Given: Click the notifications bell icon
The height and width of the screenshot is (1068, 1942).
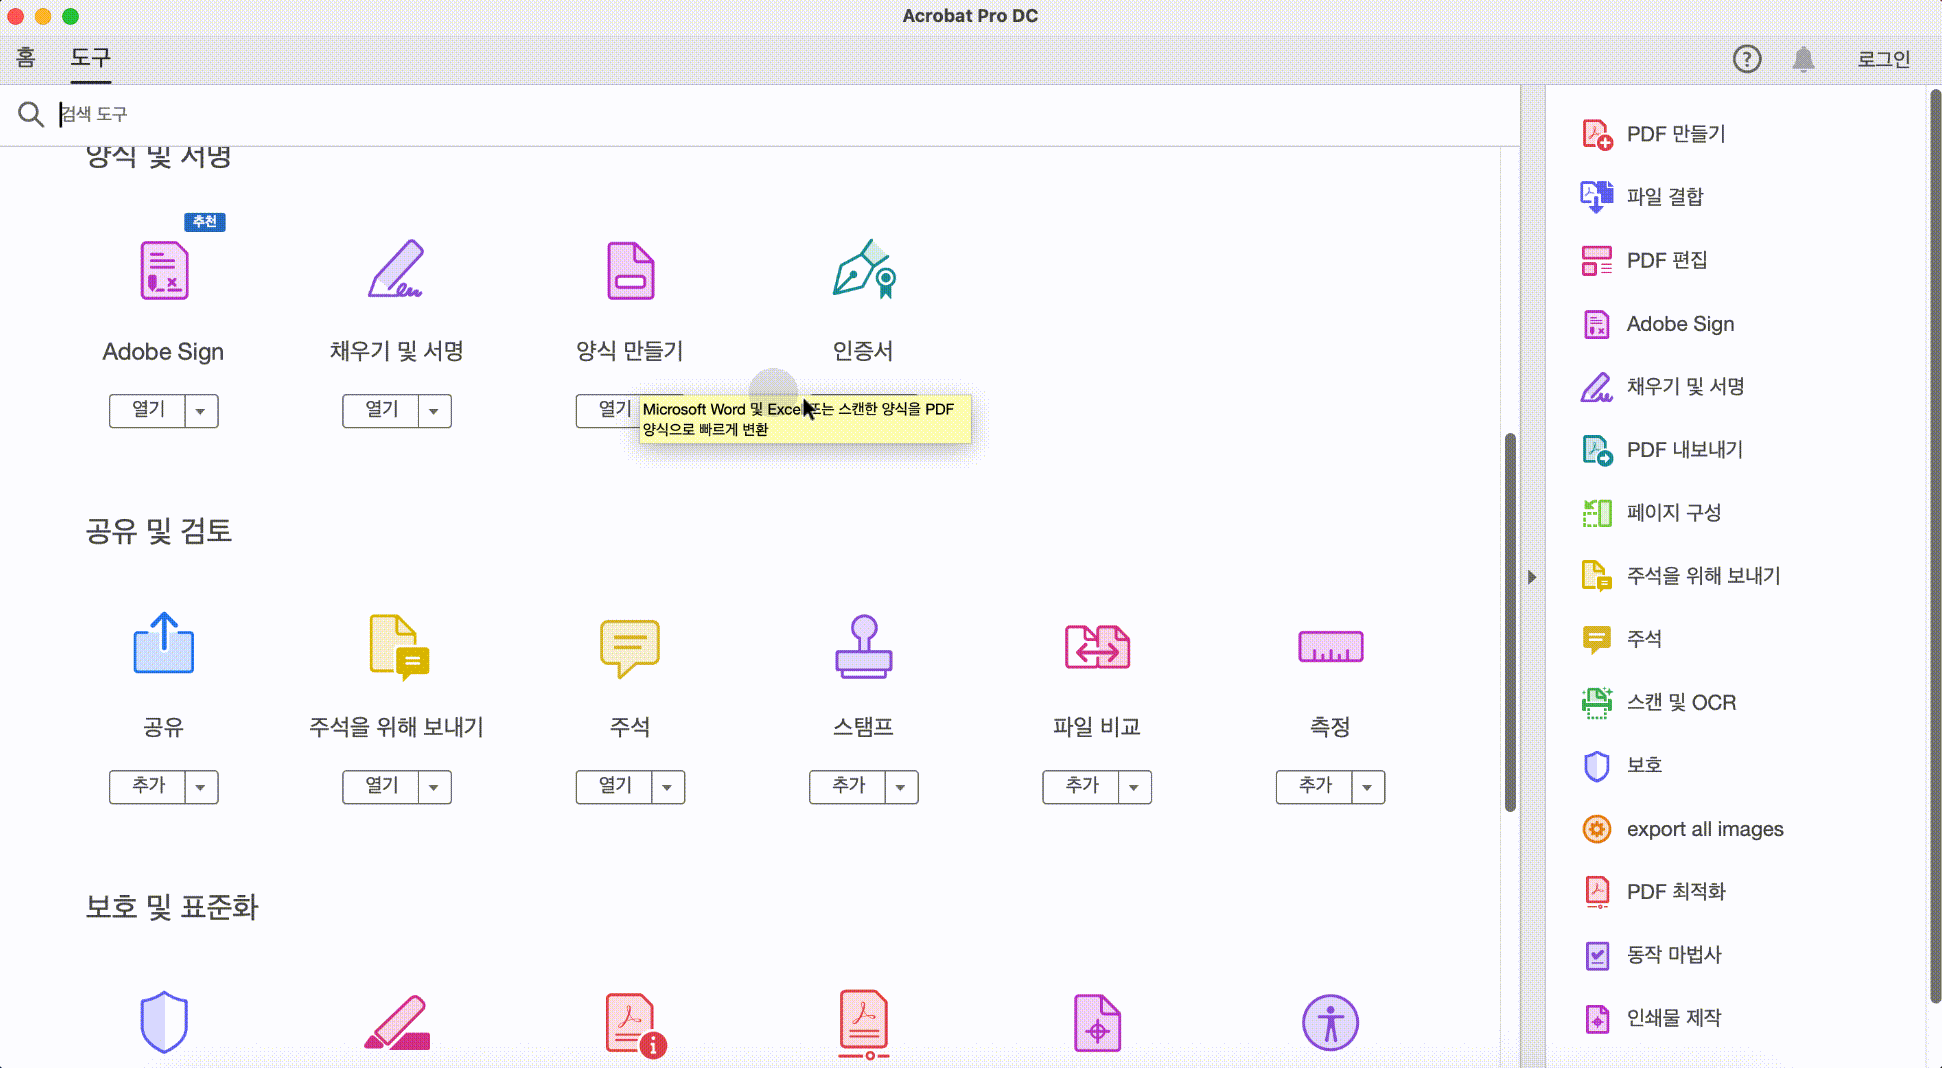Looking at the screenshot, I should point(1803,59).
